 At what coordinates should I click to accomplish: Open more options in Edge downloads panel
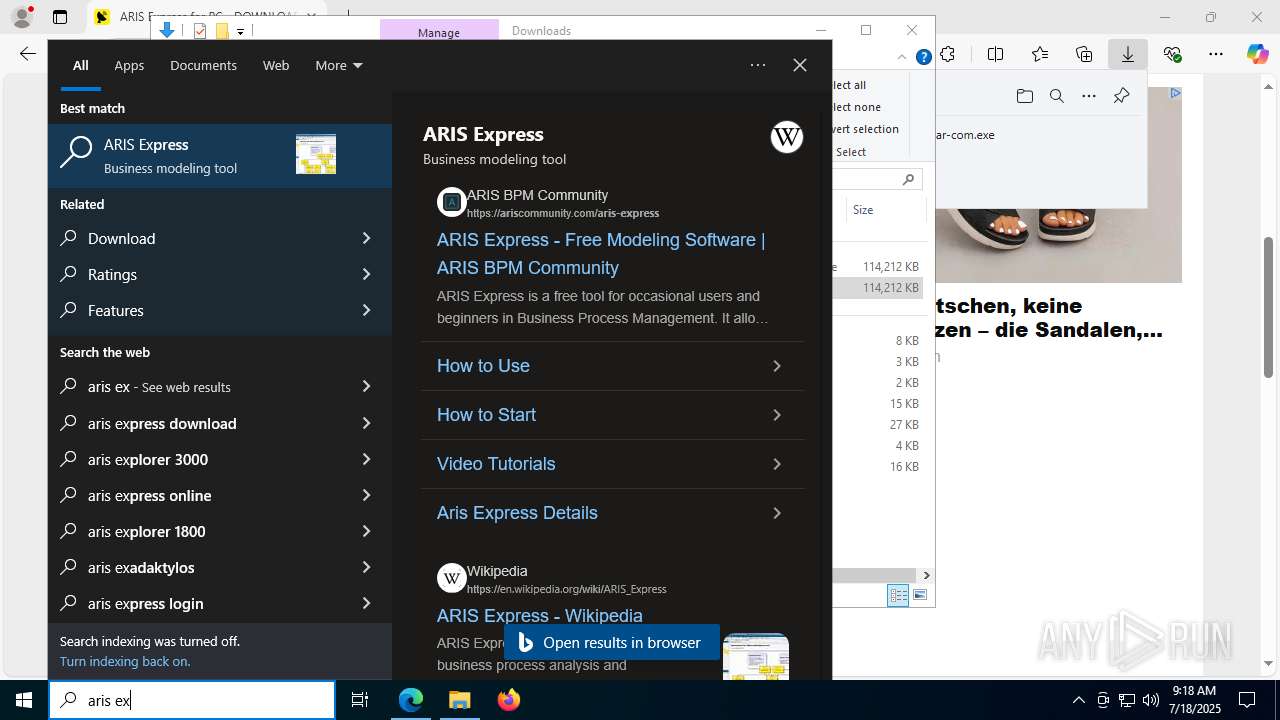[1089, 96]
